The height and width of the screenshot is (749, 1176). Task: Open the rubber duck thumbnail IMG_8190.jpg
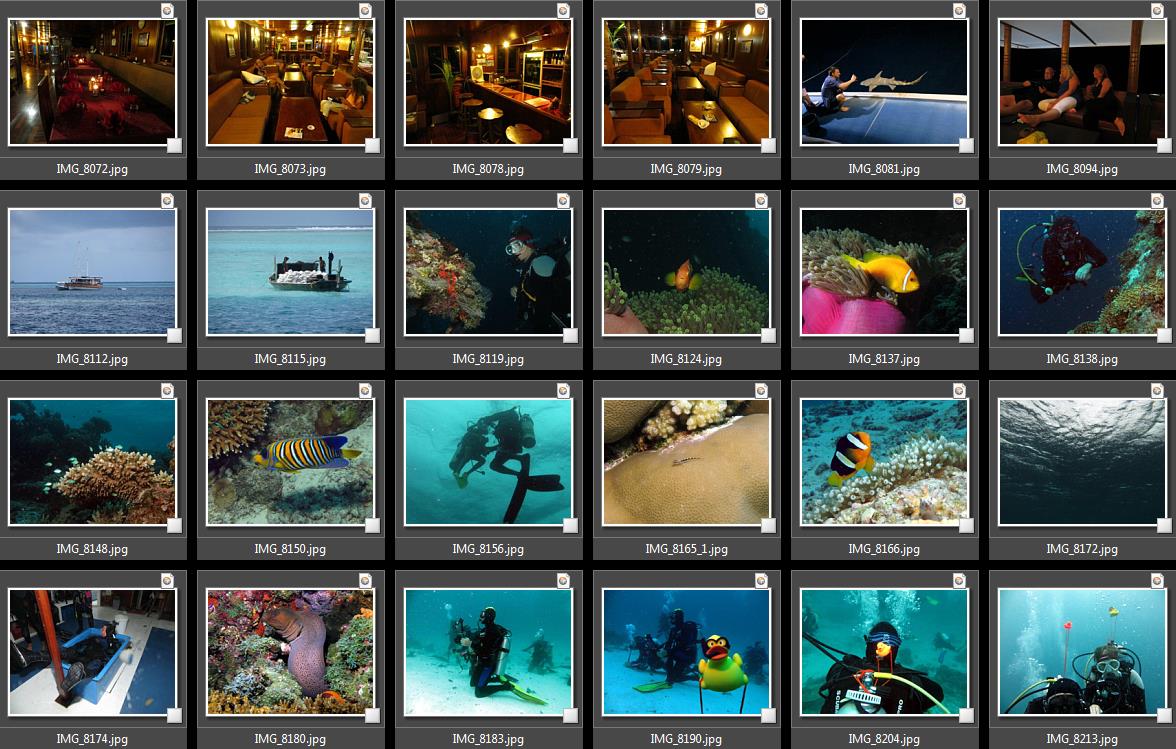click(x=686, y=652)
